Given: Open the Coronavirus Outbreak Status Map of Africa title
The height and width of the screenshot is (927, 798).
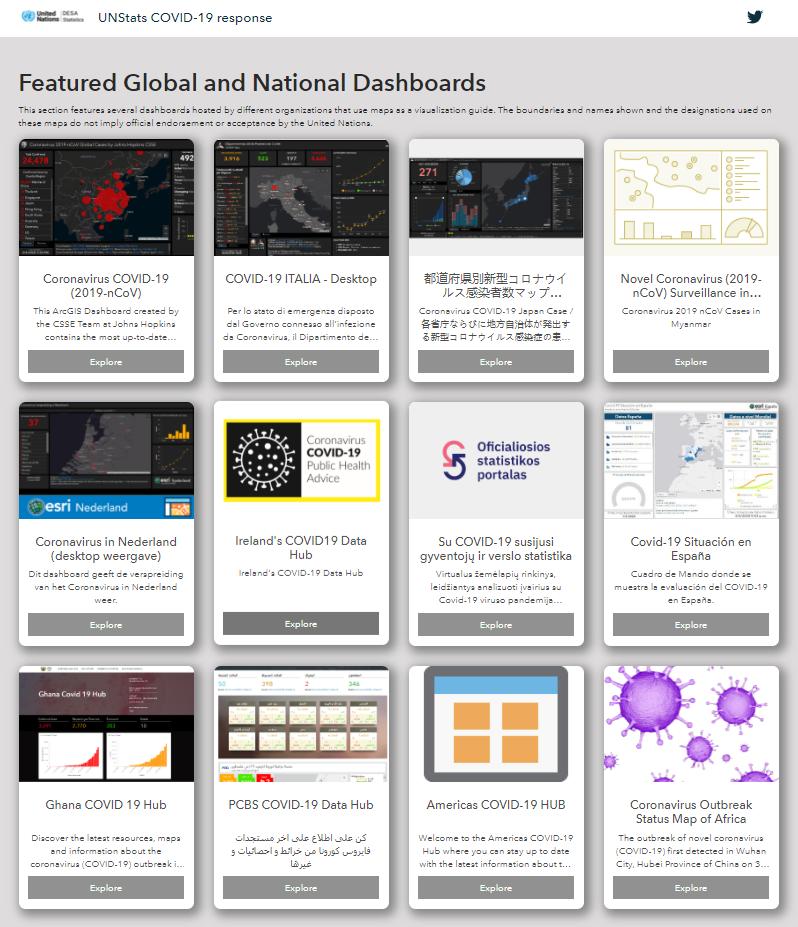Looking at the screenshot, I should tap(691, 812).
